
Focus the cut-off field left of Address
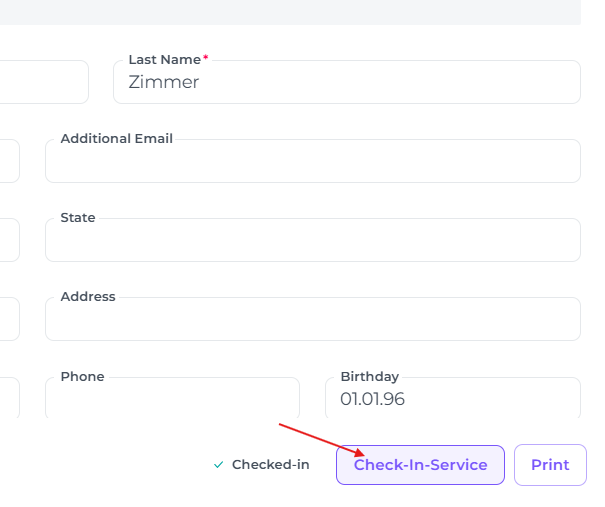9,319
